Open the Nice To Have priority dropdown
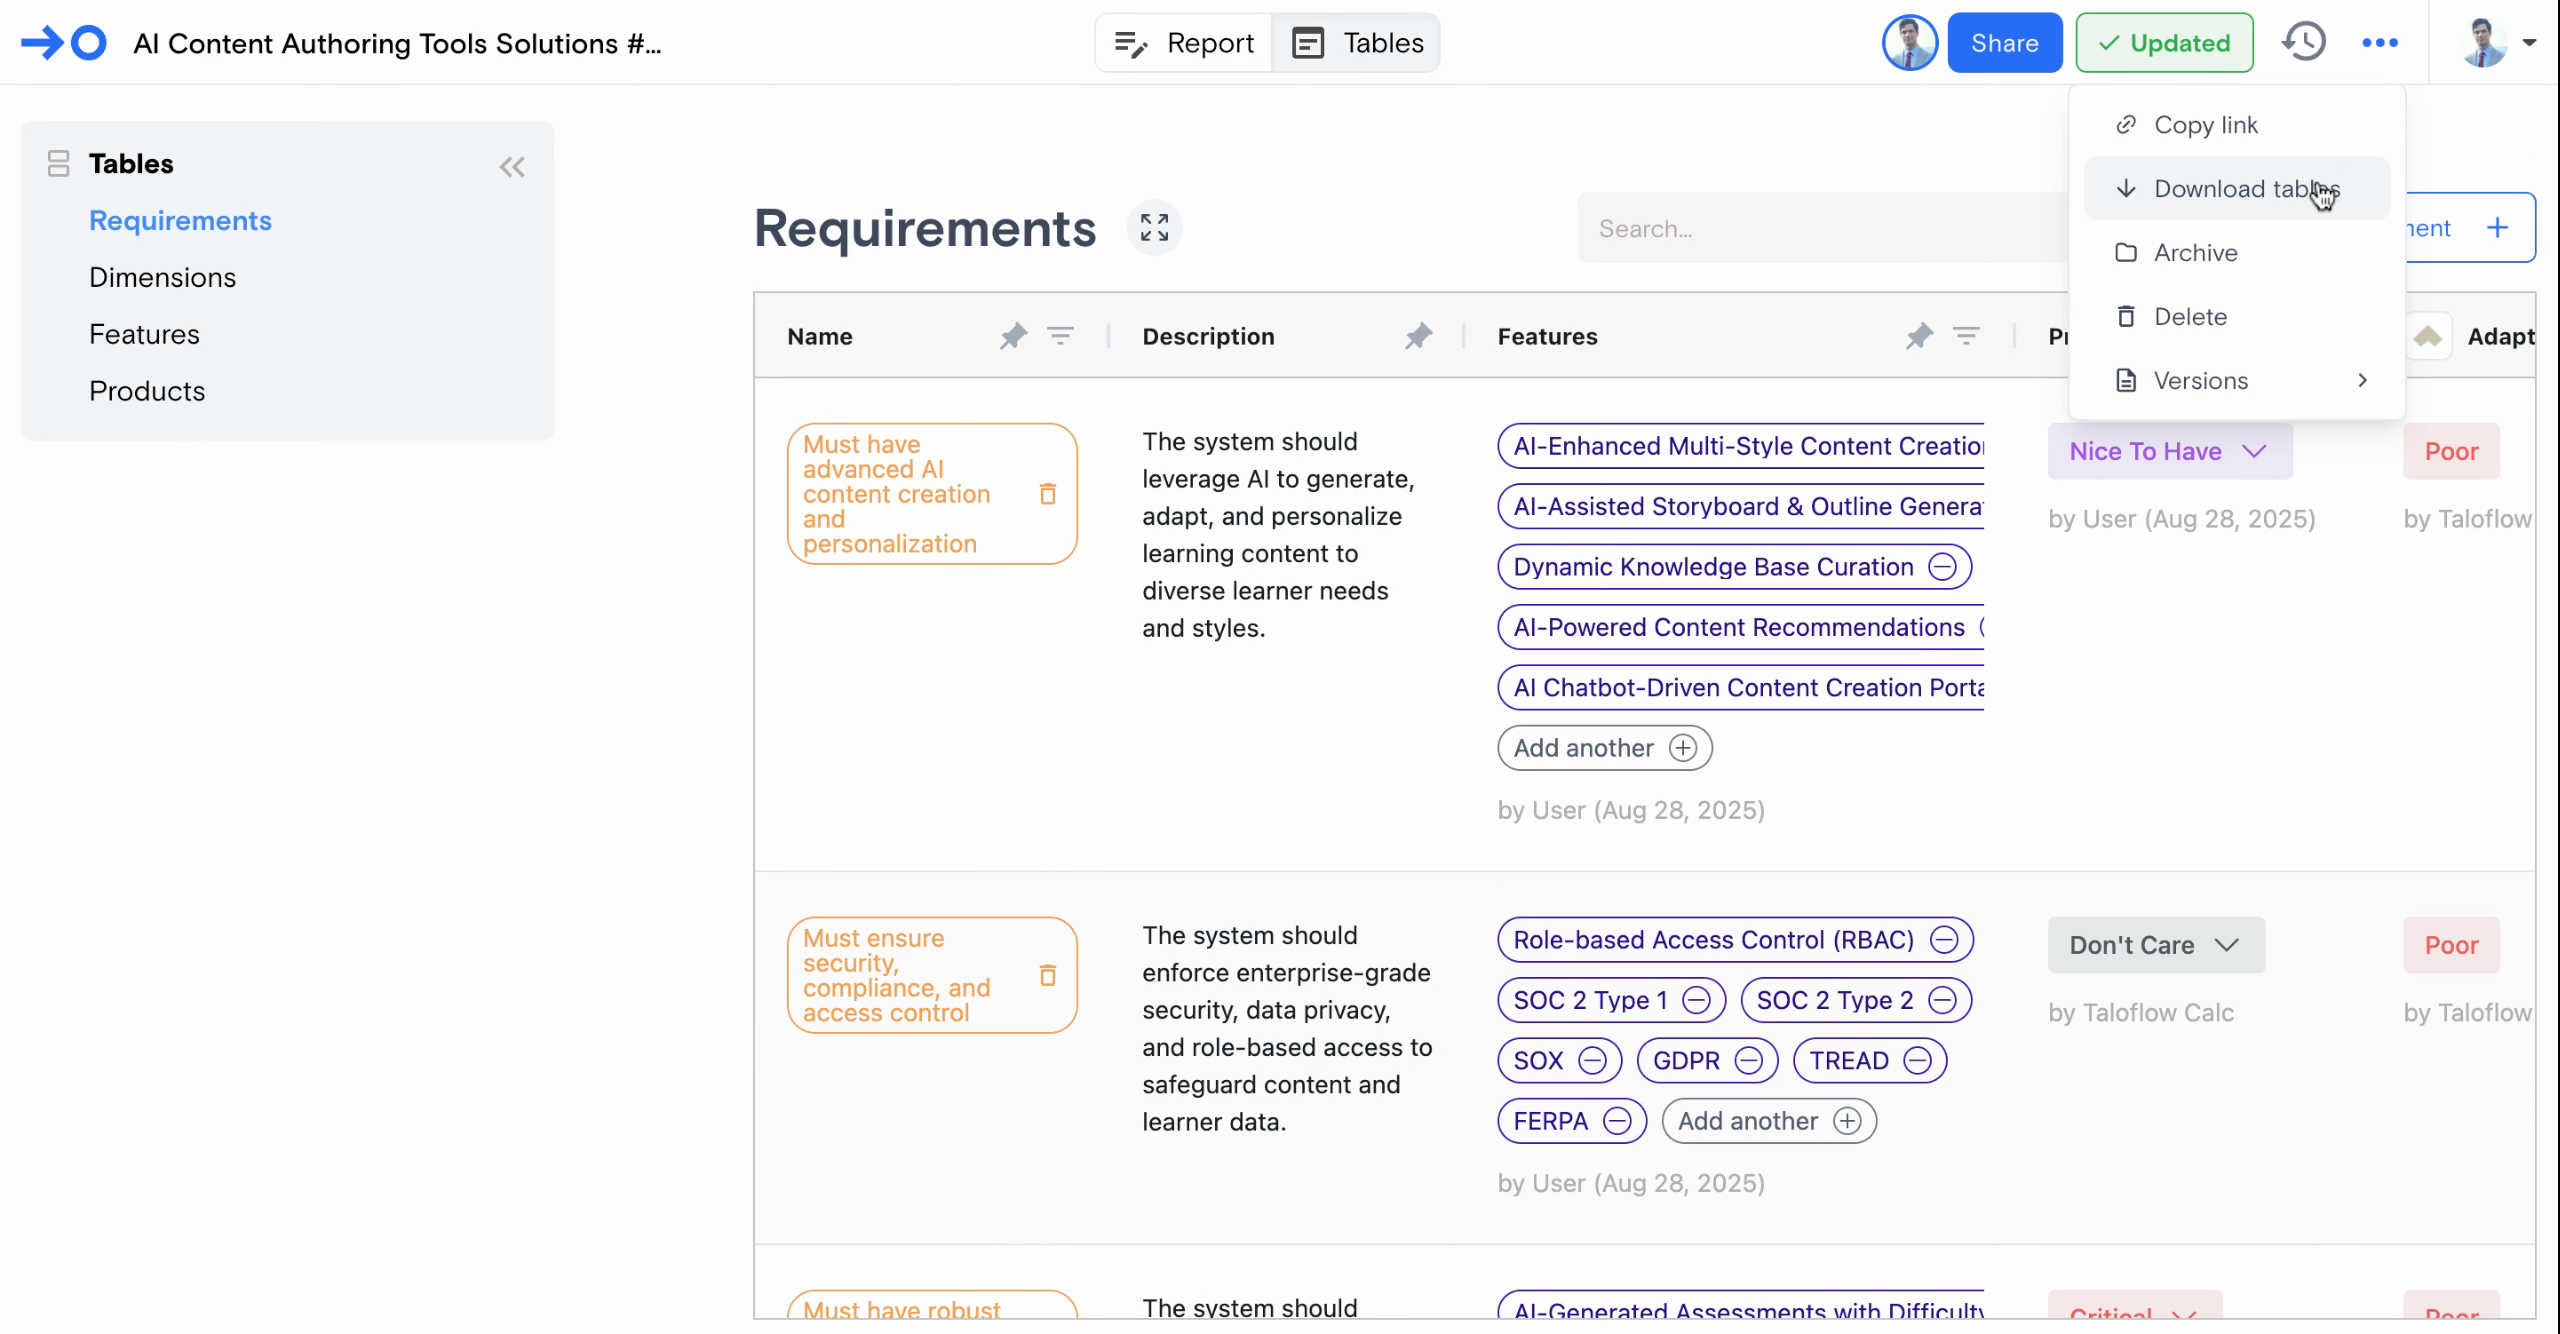This screenshot has height=1334, width=2560. coord(2169,451)
